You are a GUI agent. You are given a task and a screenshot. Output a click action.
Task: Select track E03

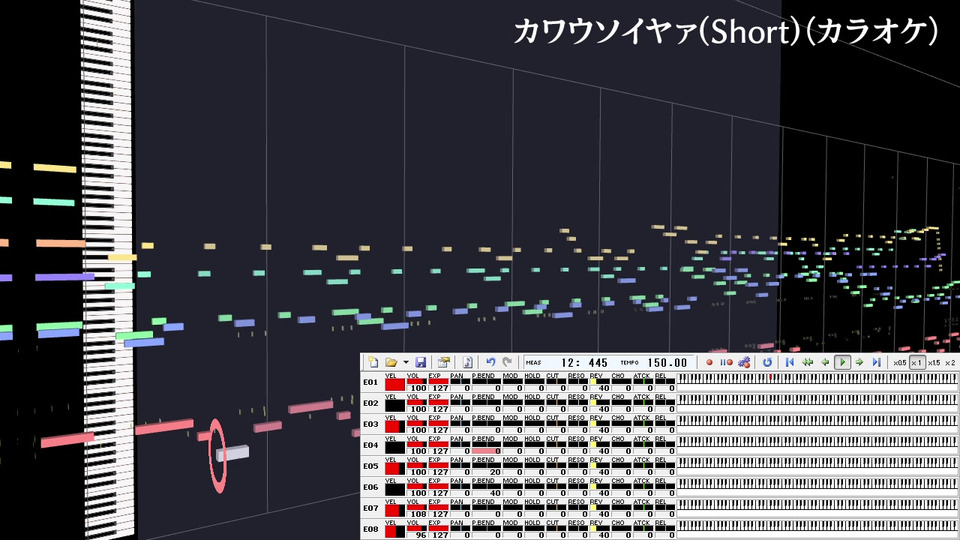tap(371, 424)
